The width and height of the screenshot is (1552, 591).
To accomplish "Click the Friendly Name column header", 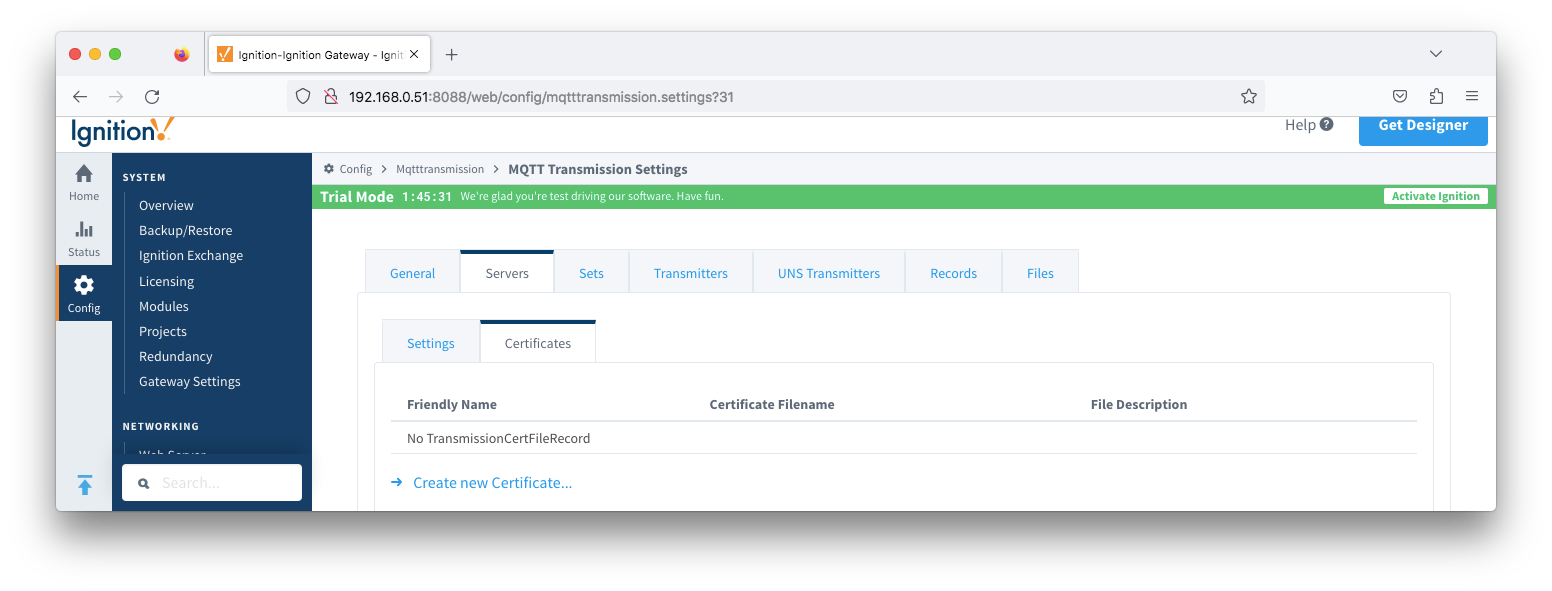I will [452, 405].
